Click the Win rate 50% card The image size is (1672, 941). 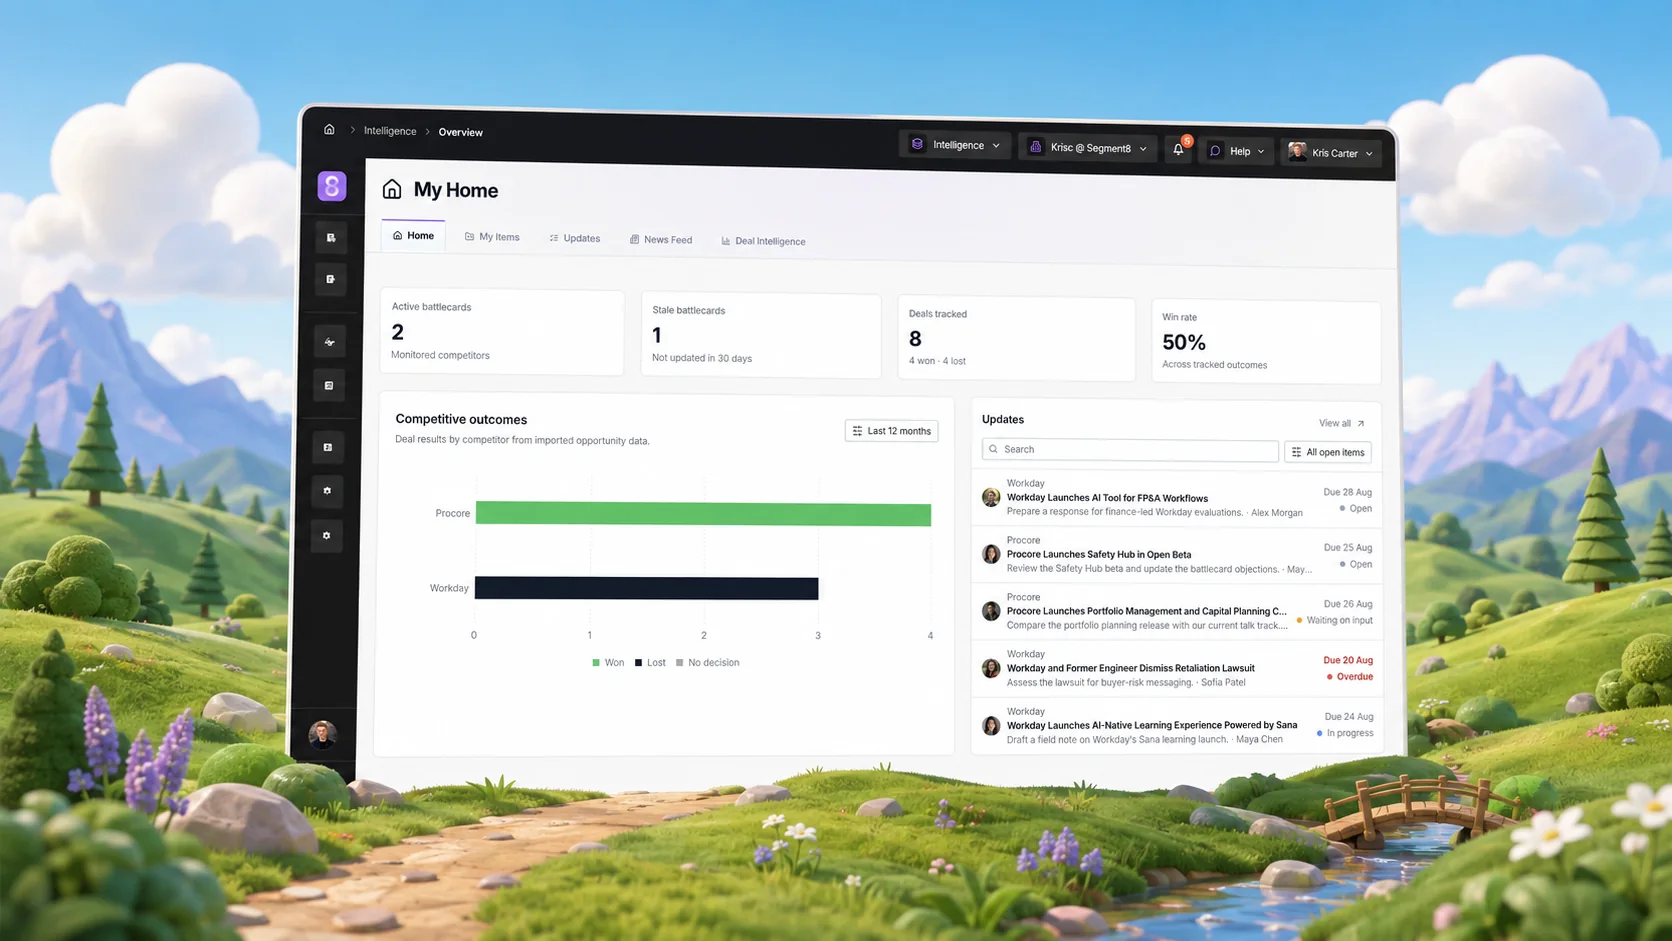click(1266, 341)
